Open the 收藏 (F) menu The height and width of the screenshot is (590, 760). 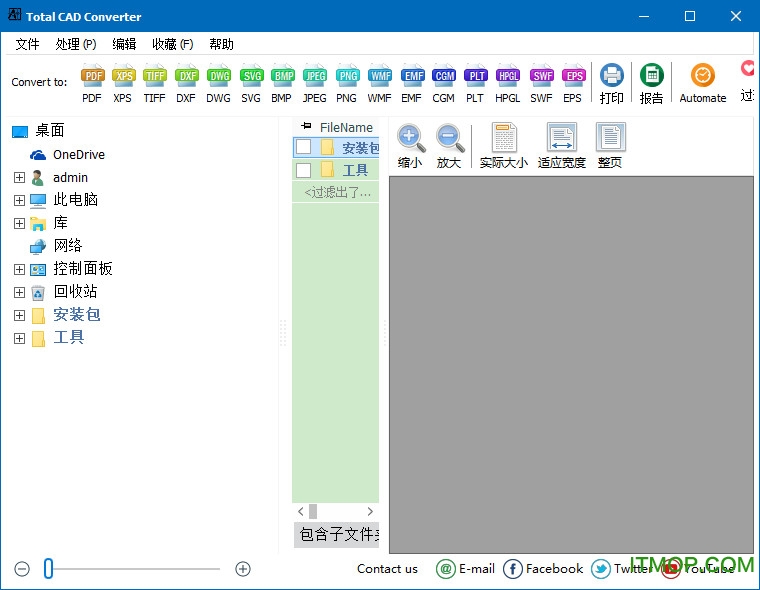(173, 44)
